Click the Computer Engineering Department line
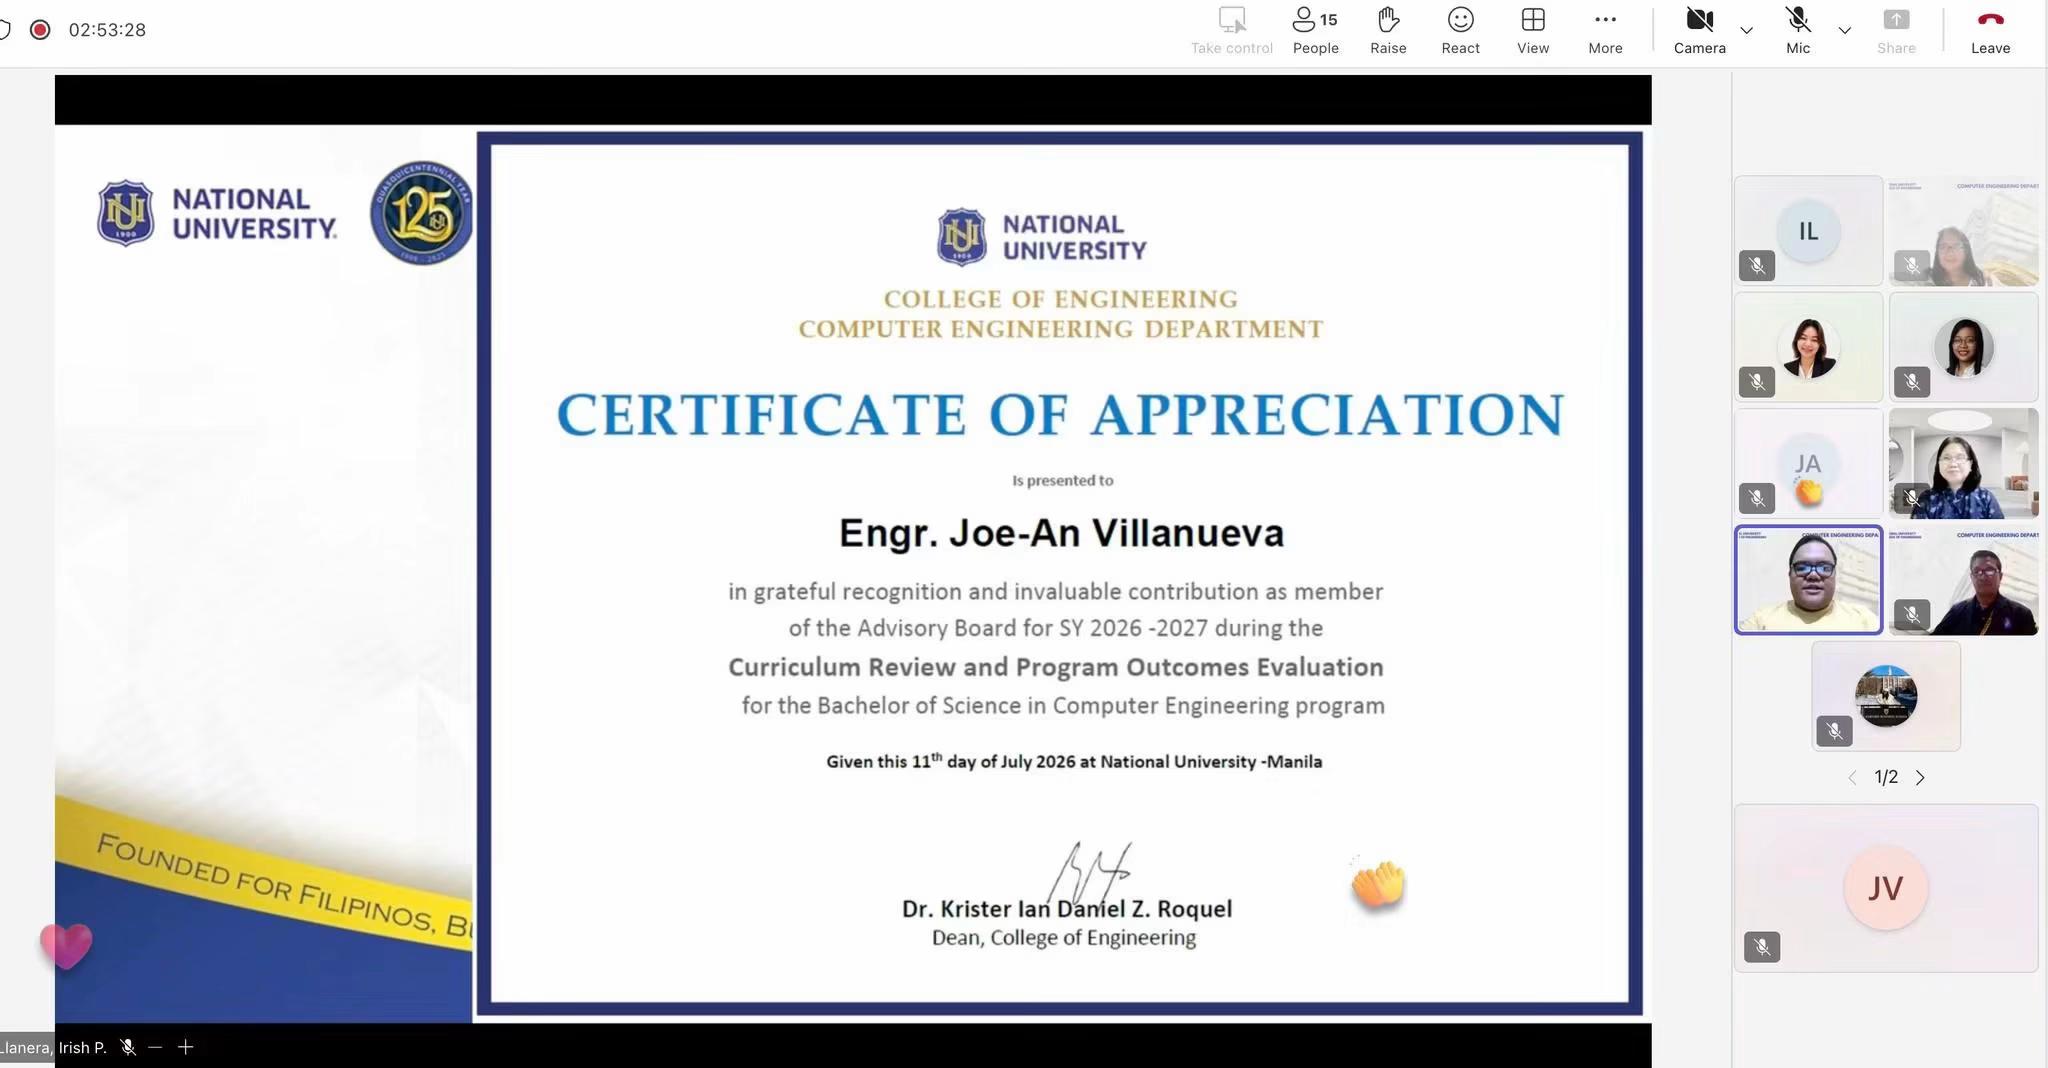 pyautogui.click(x=1060, y=329)
